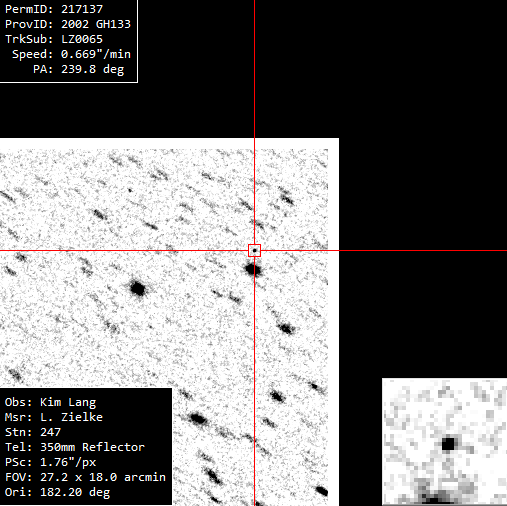Screen dimensions: 507x506
Task: Click the magnified inset thumbnail of the asteroid
Action: 444,442
